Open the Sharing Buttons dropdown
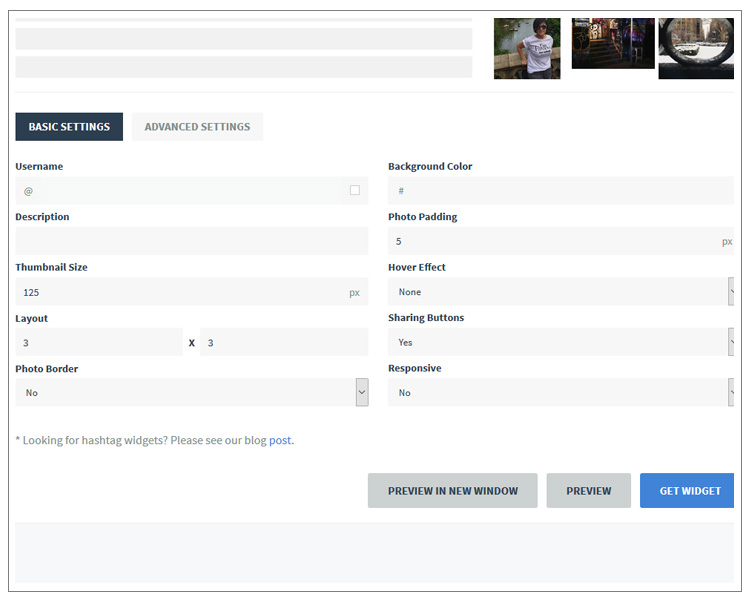Viewport: 750px width, 600px height. 561,342
